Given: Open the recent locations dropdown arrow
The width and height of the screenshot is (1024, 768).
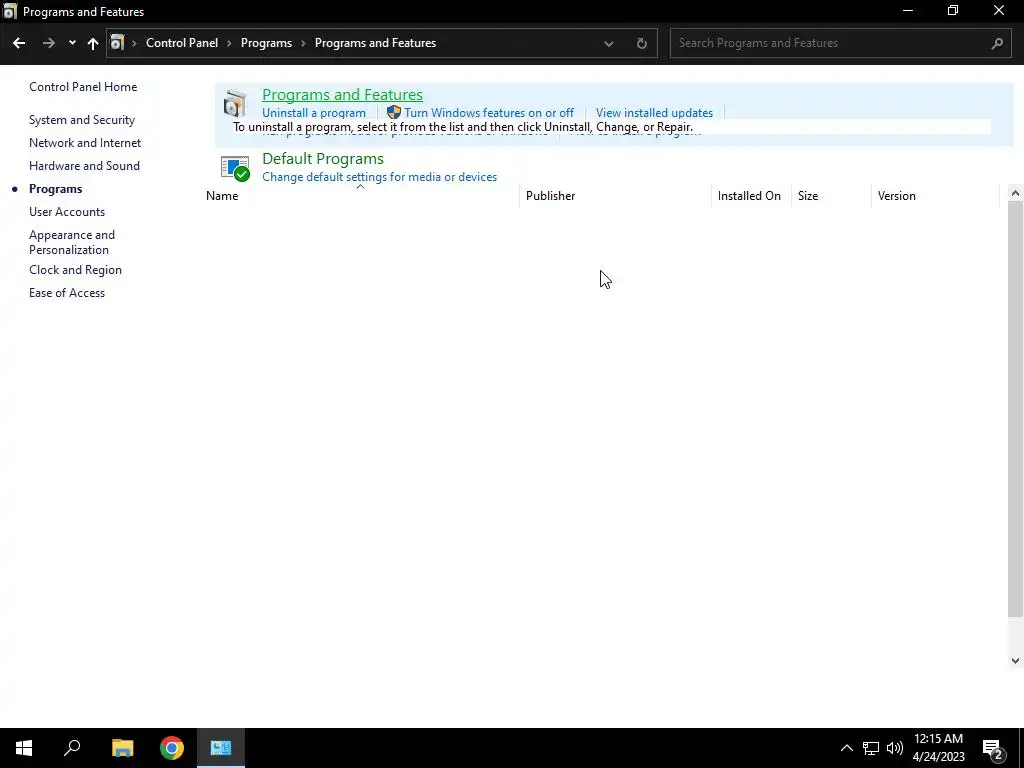Looking at the screenshot, I should 72,43.
